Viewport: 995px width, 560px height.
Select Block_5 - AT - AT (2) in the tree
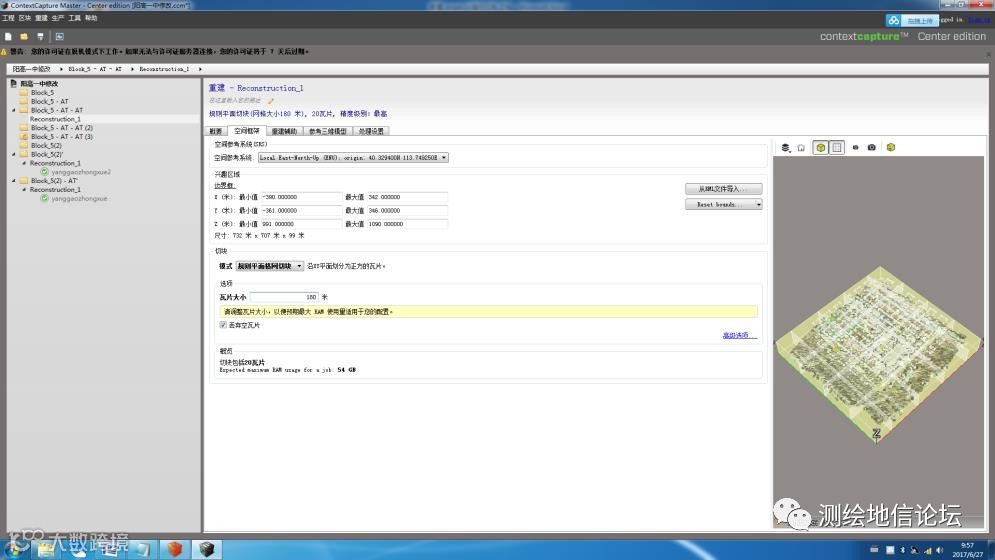62,128
